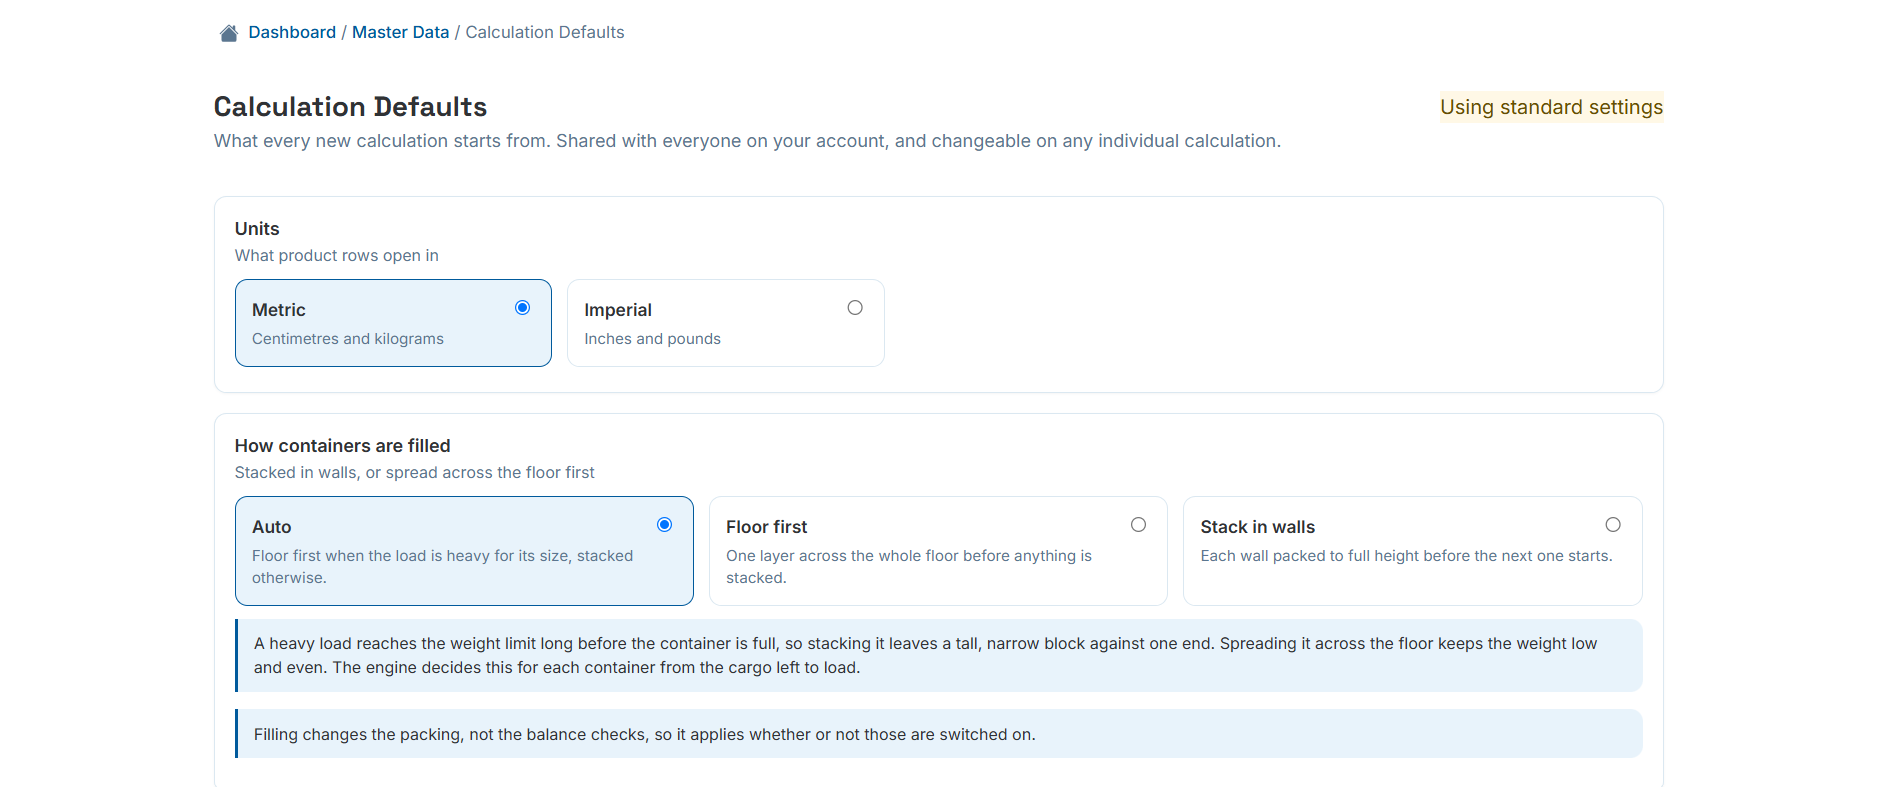
Task: Choose the Floor first radio button
Action: pyautogui.click(x=1138, y=525)
